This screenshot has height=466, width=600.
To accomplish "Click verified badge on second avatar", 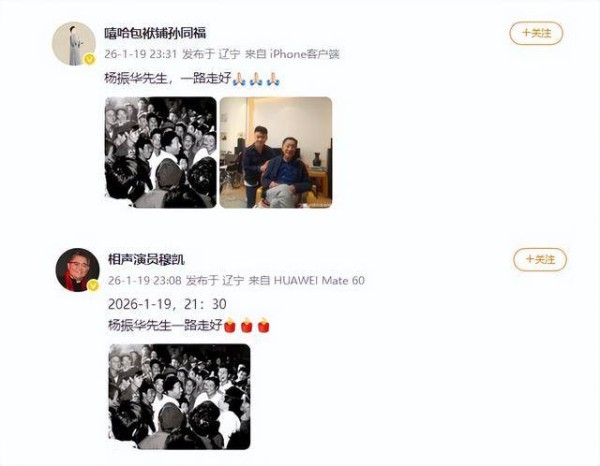I will coord(93,285).
